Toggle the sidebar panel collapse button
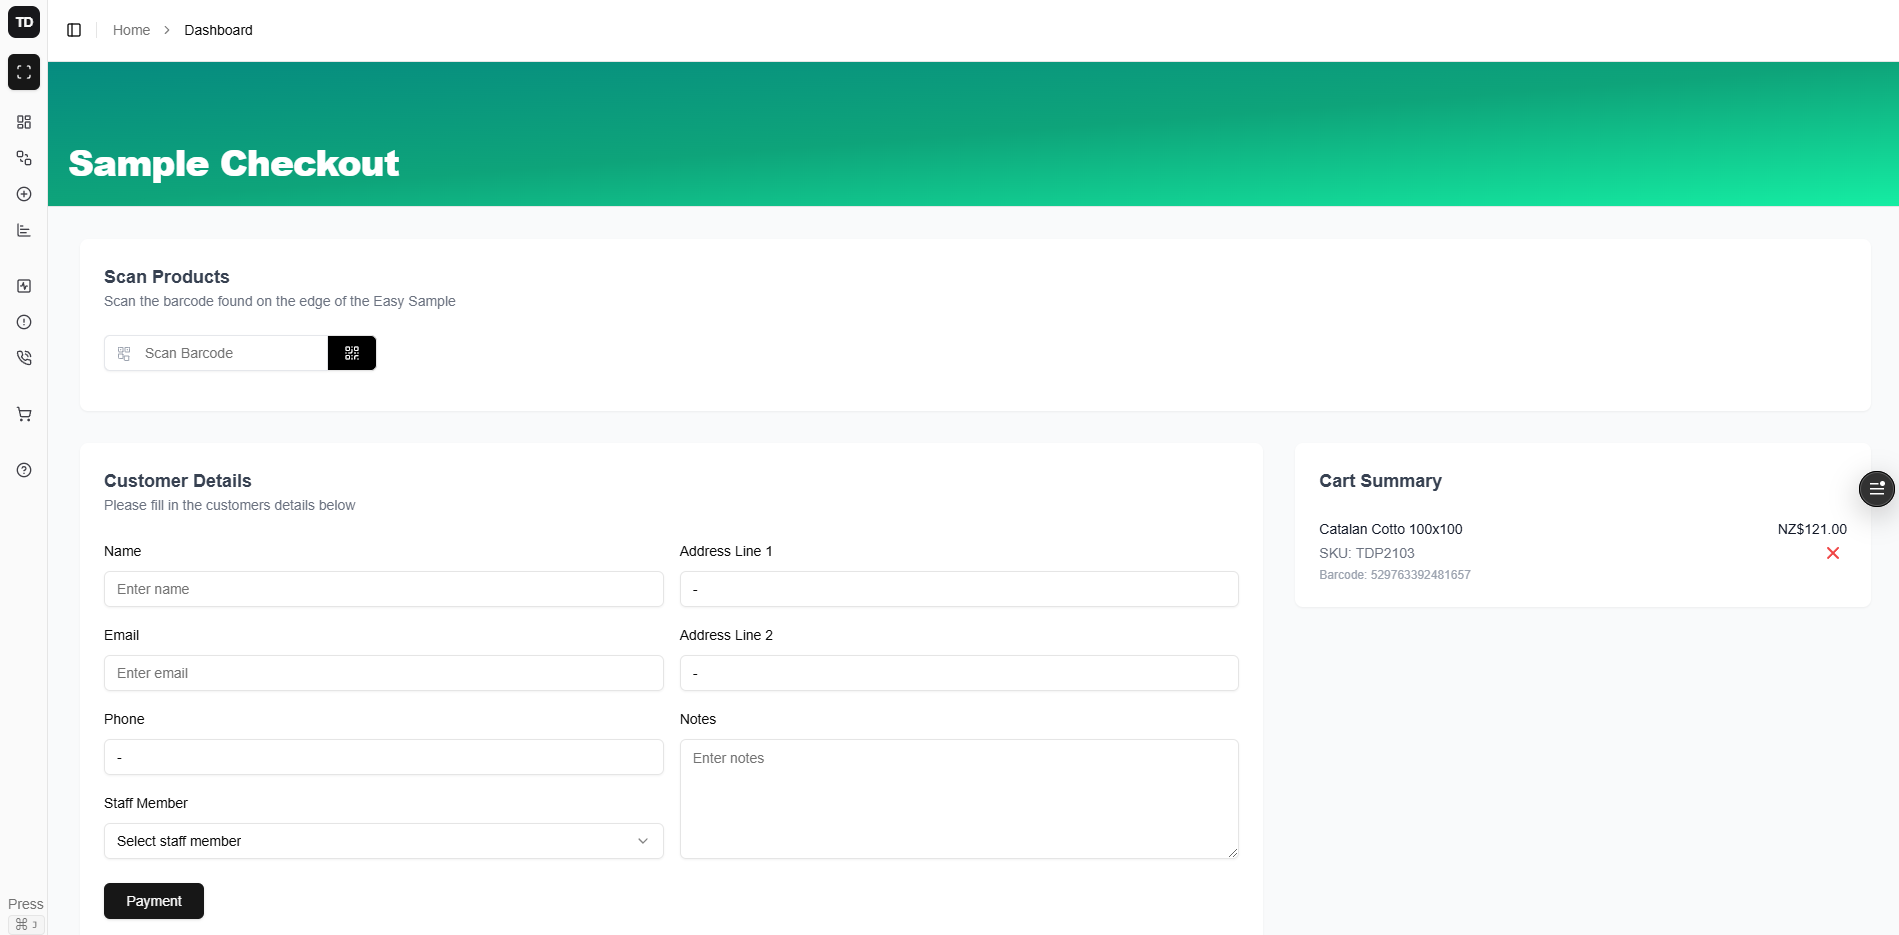 (x=74, y=30)
